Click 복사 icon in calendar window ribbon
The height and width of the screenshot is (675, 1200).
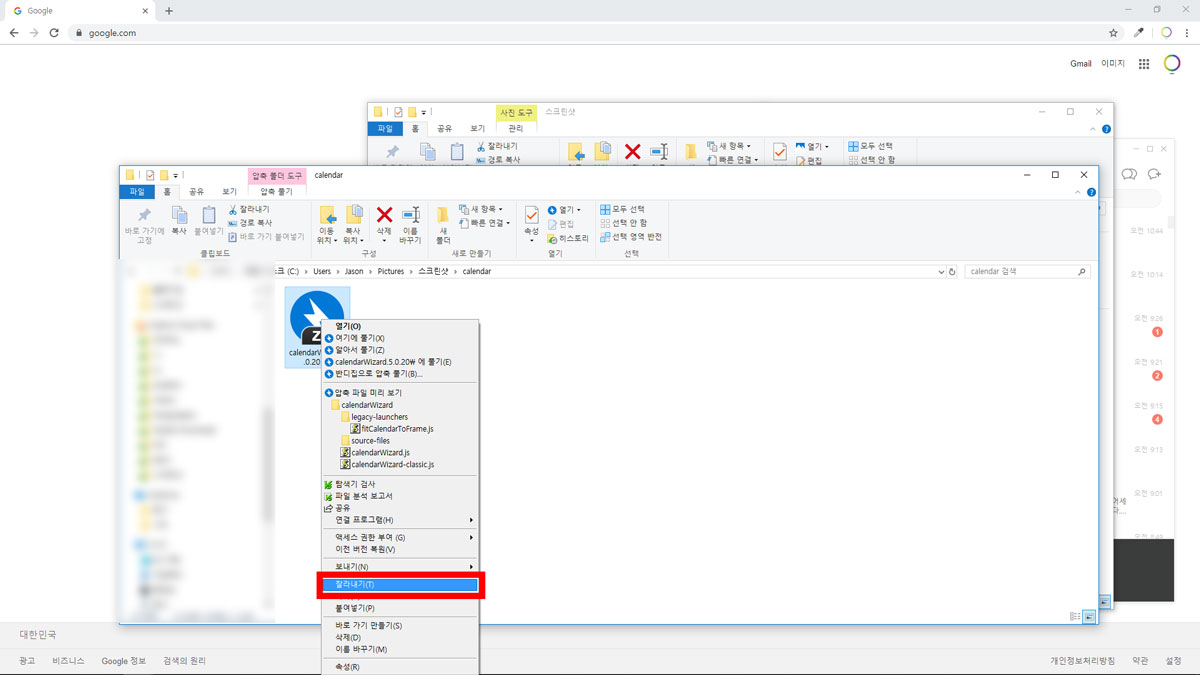click(179, 221)
